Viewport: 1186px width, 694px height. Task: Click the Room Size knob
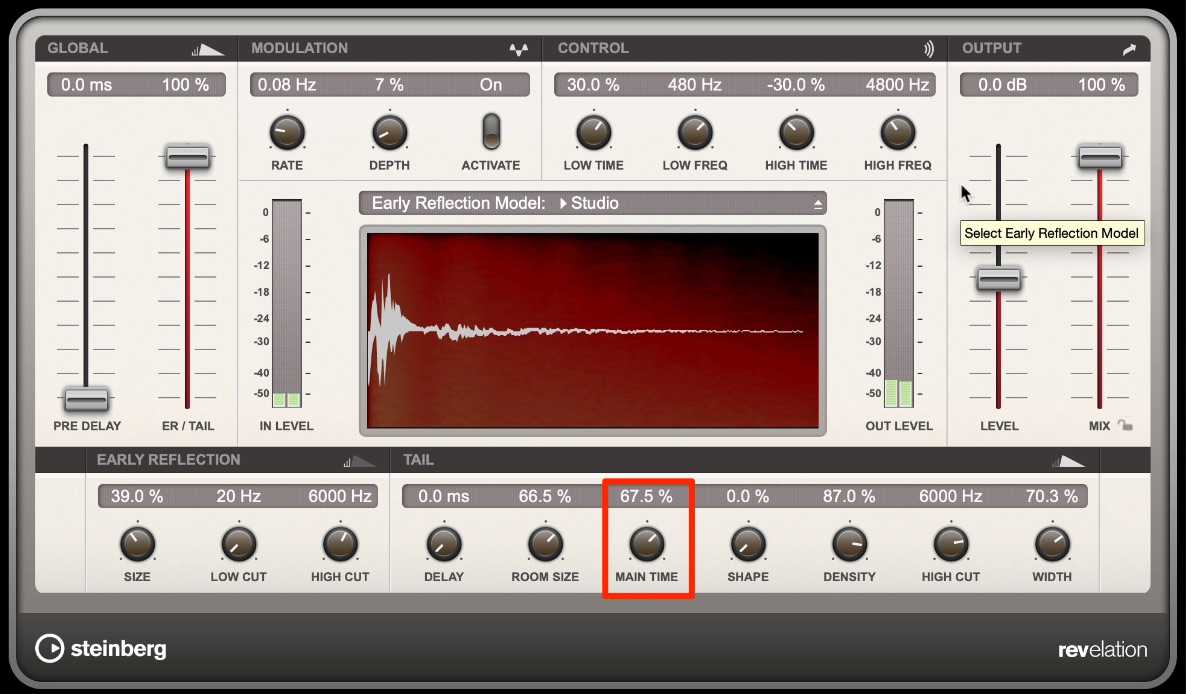coord(545,544)
